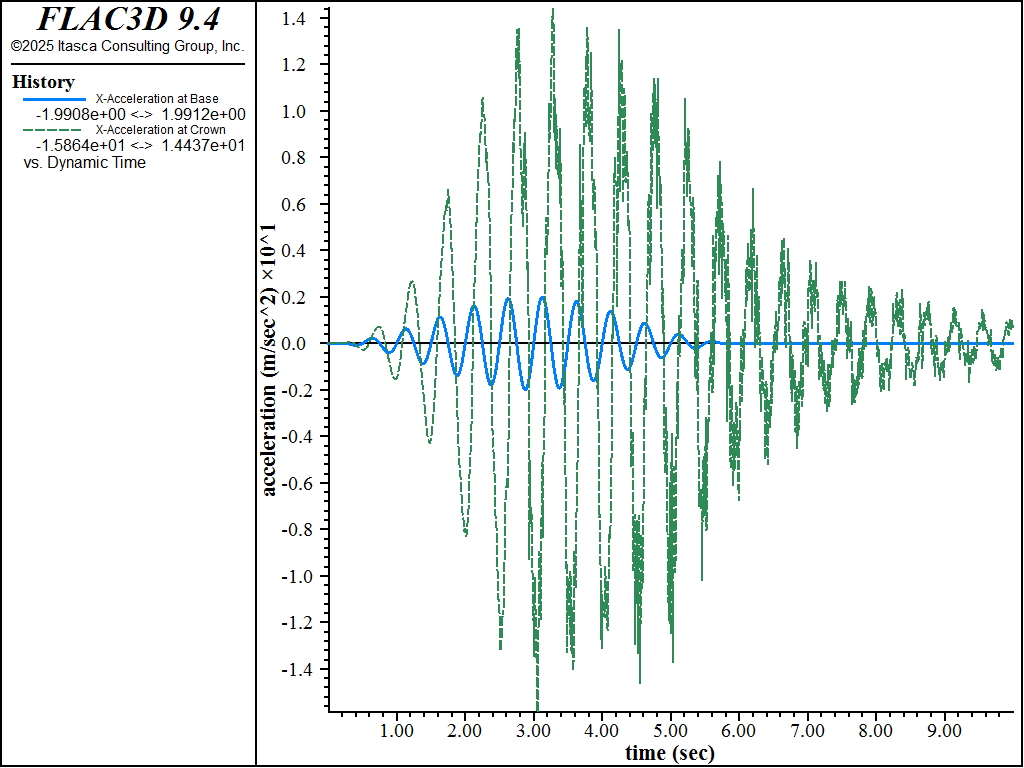Viewport: 1024px width, 768px height.
Task: Click the 1.00 tick on the time axis
Action: click(397, 731)
